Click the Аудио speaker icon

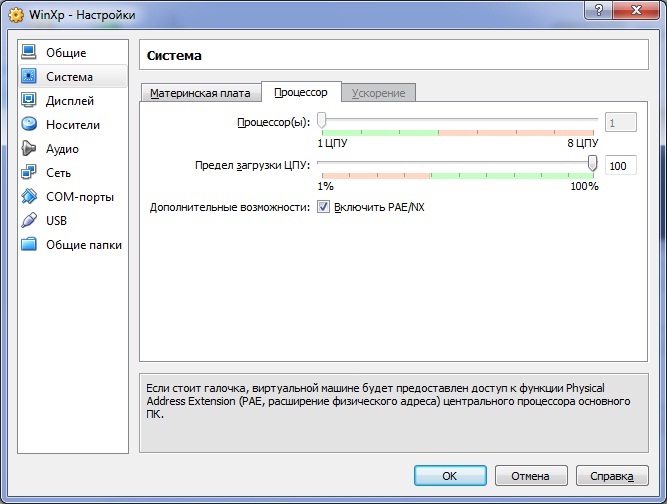point(29,148)
